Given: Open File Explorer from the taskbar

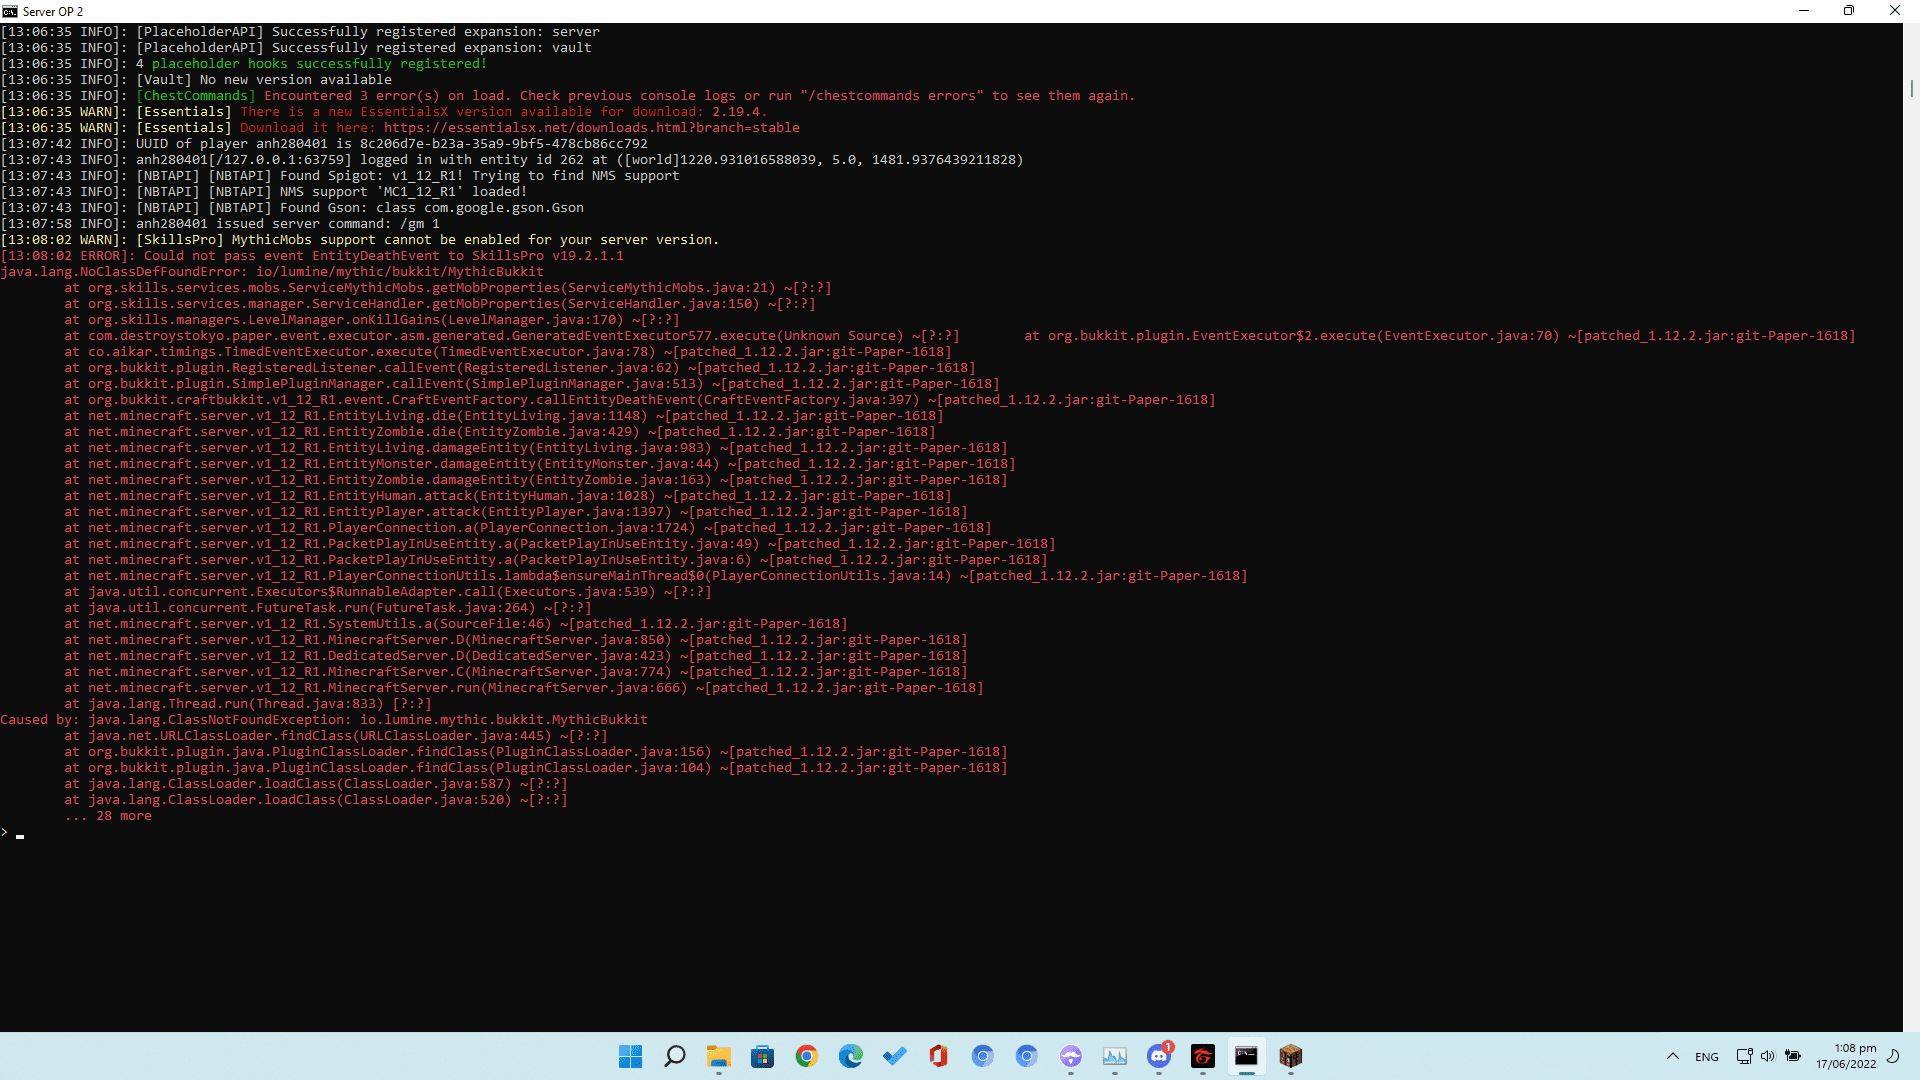Looking at the screenshot, I should tap(719, 1056).
